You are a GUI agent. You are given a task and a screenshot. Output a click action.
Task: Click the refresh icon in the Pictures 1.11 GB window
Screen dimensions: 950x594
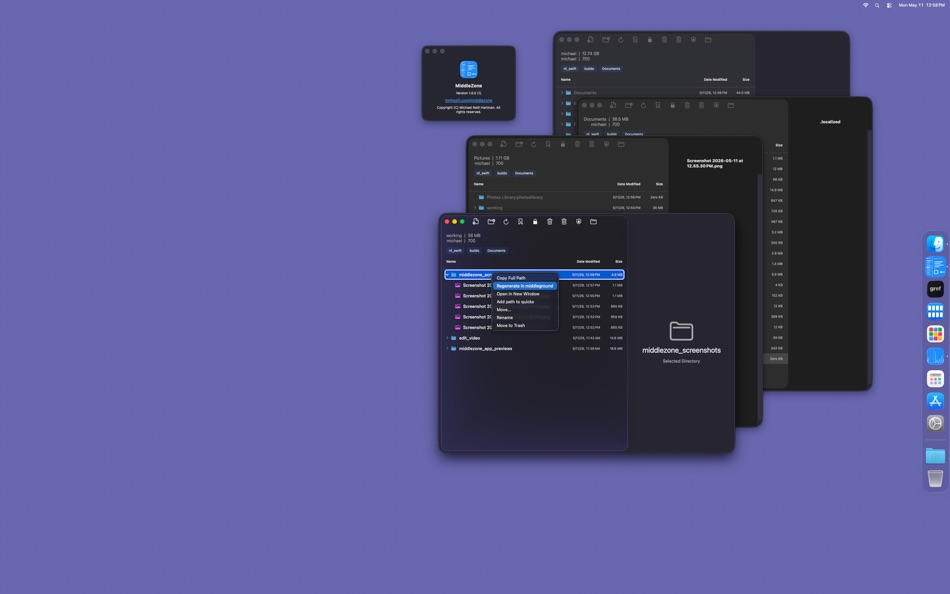click(534, 144)
